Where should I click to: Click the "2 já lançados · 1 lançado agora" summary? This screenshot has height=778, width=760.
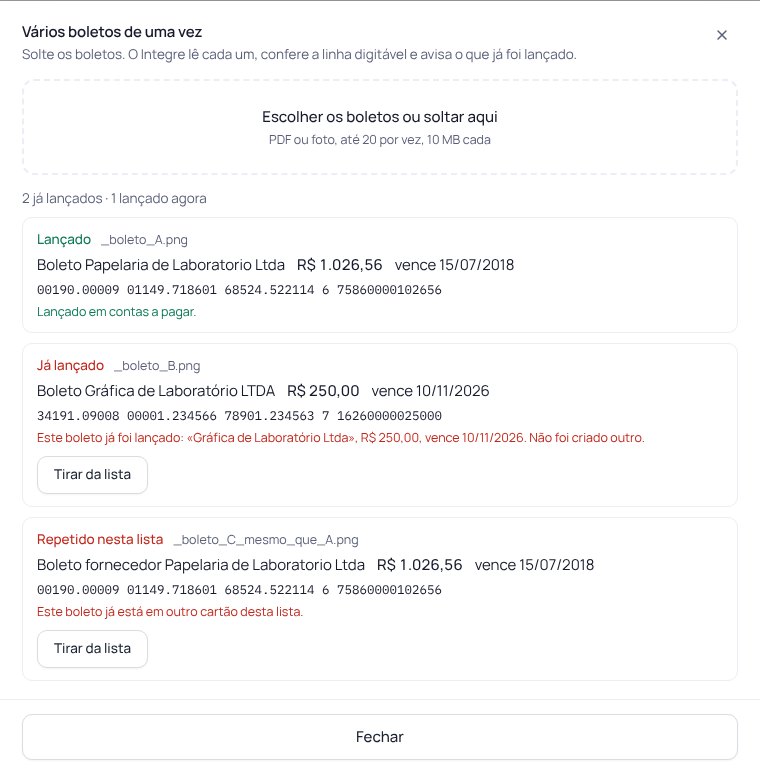114,198
